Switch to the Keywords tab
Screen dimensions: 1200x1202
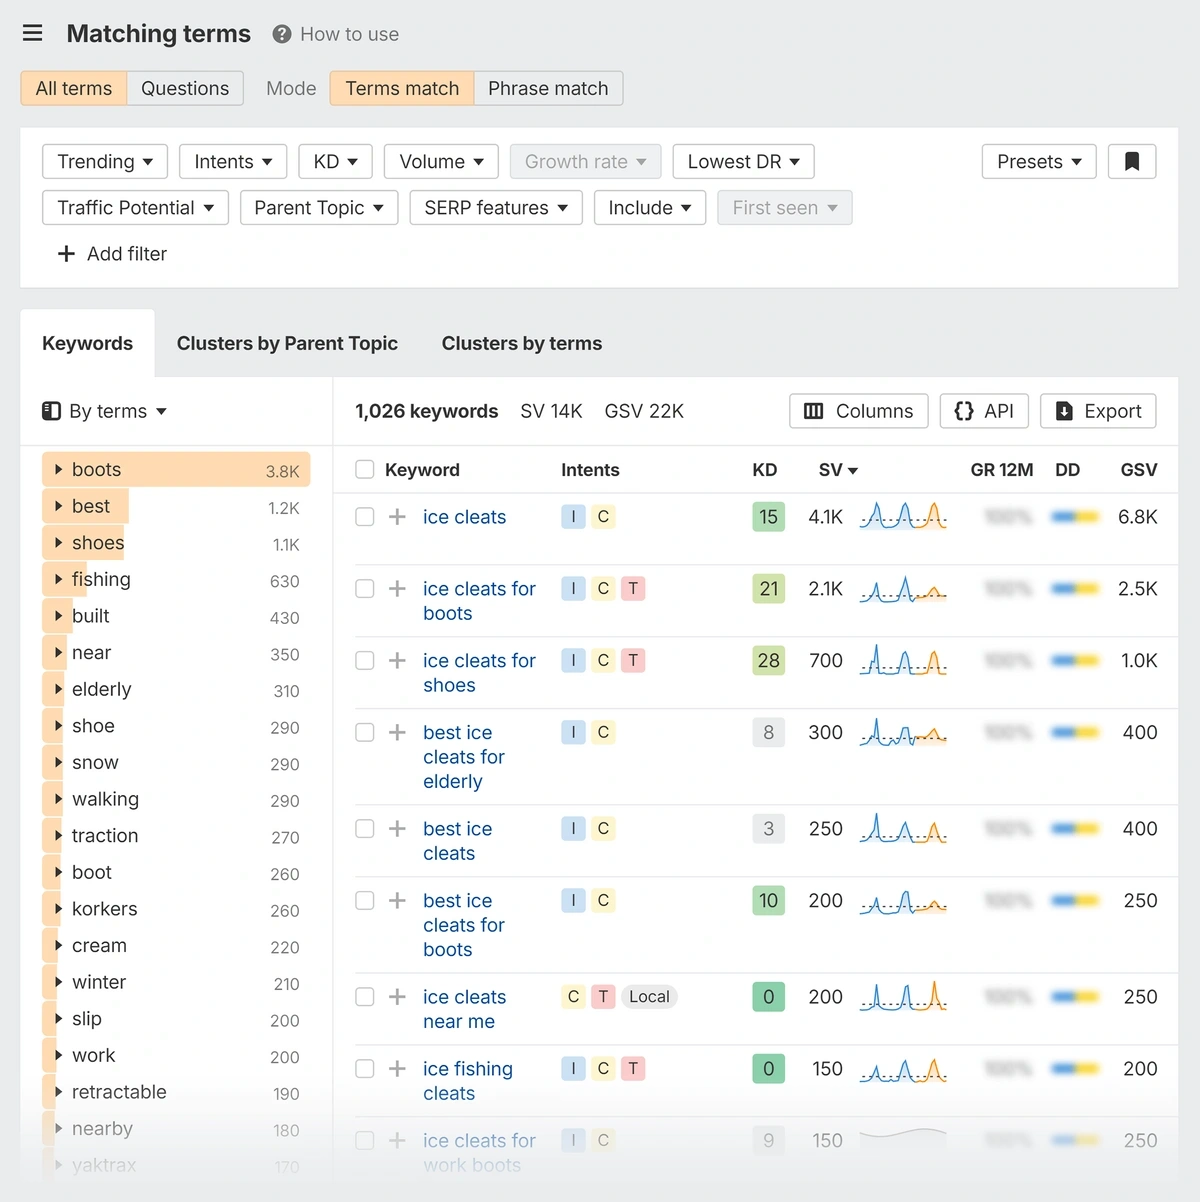(x=87, y=343)
